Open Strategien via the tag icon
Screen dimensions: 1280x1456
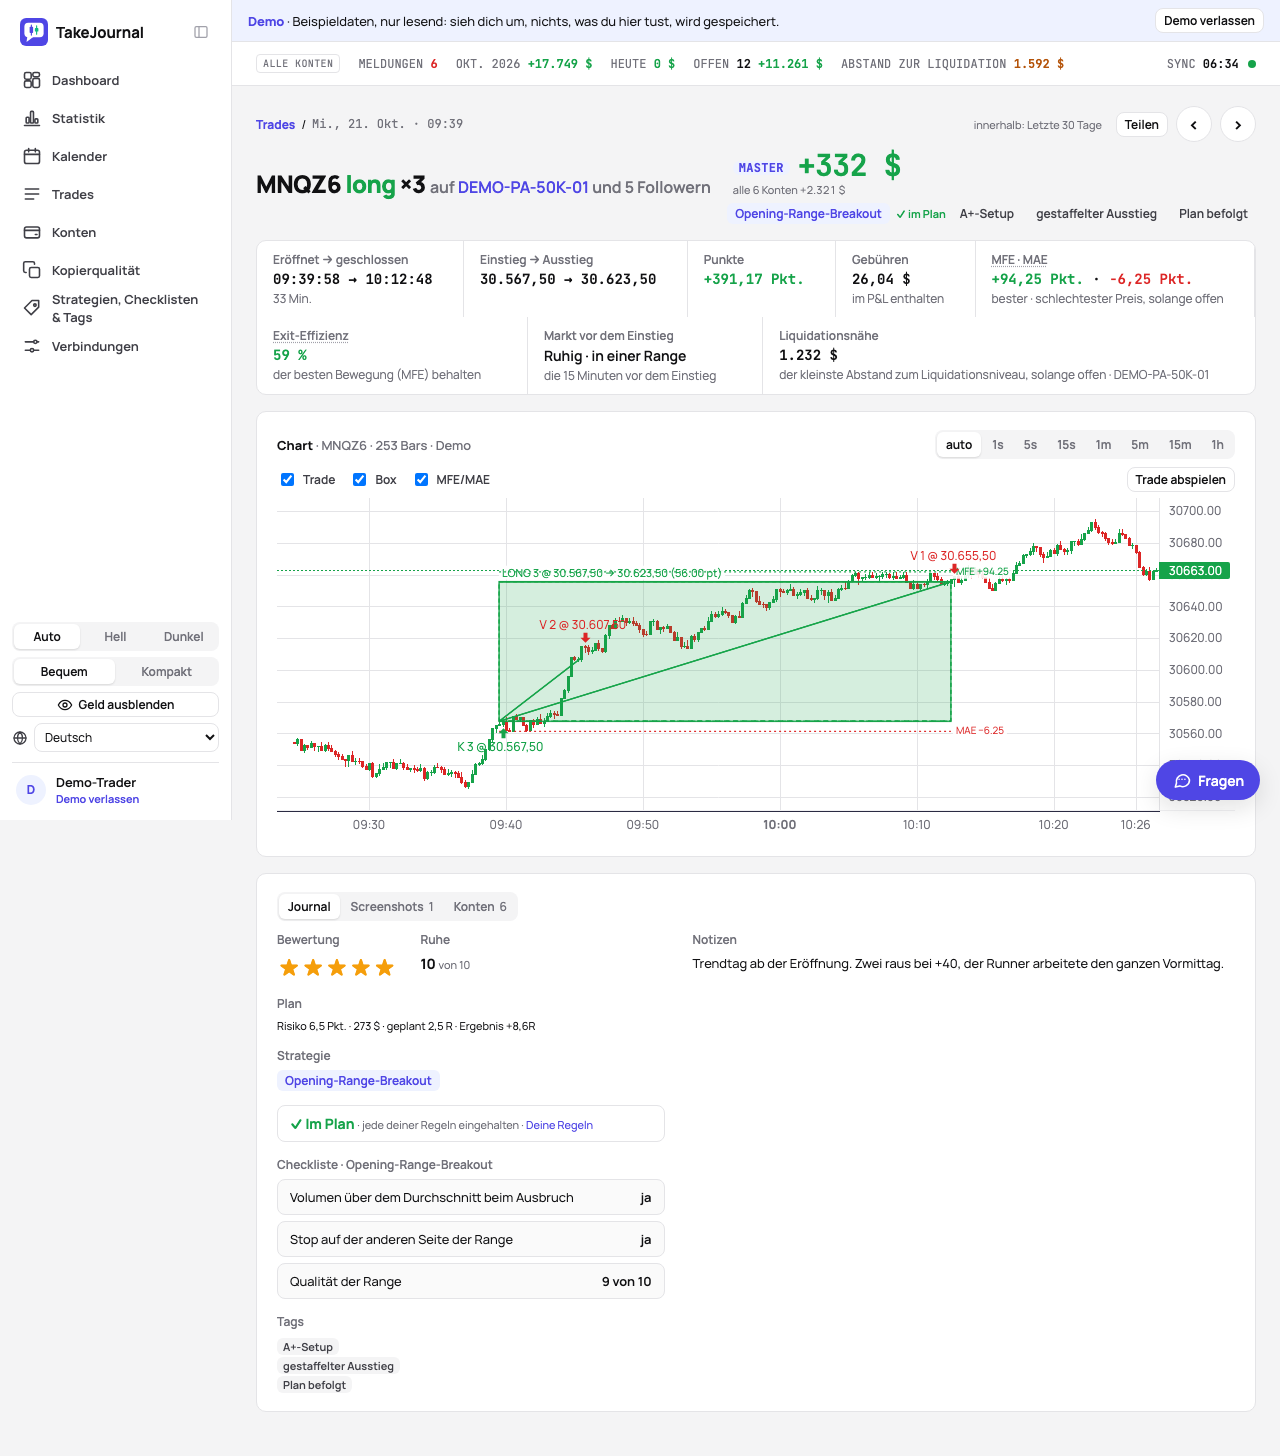point(32,308)
